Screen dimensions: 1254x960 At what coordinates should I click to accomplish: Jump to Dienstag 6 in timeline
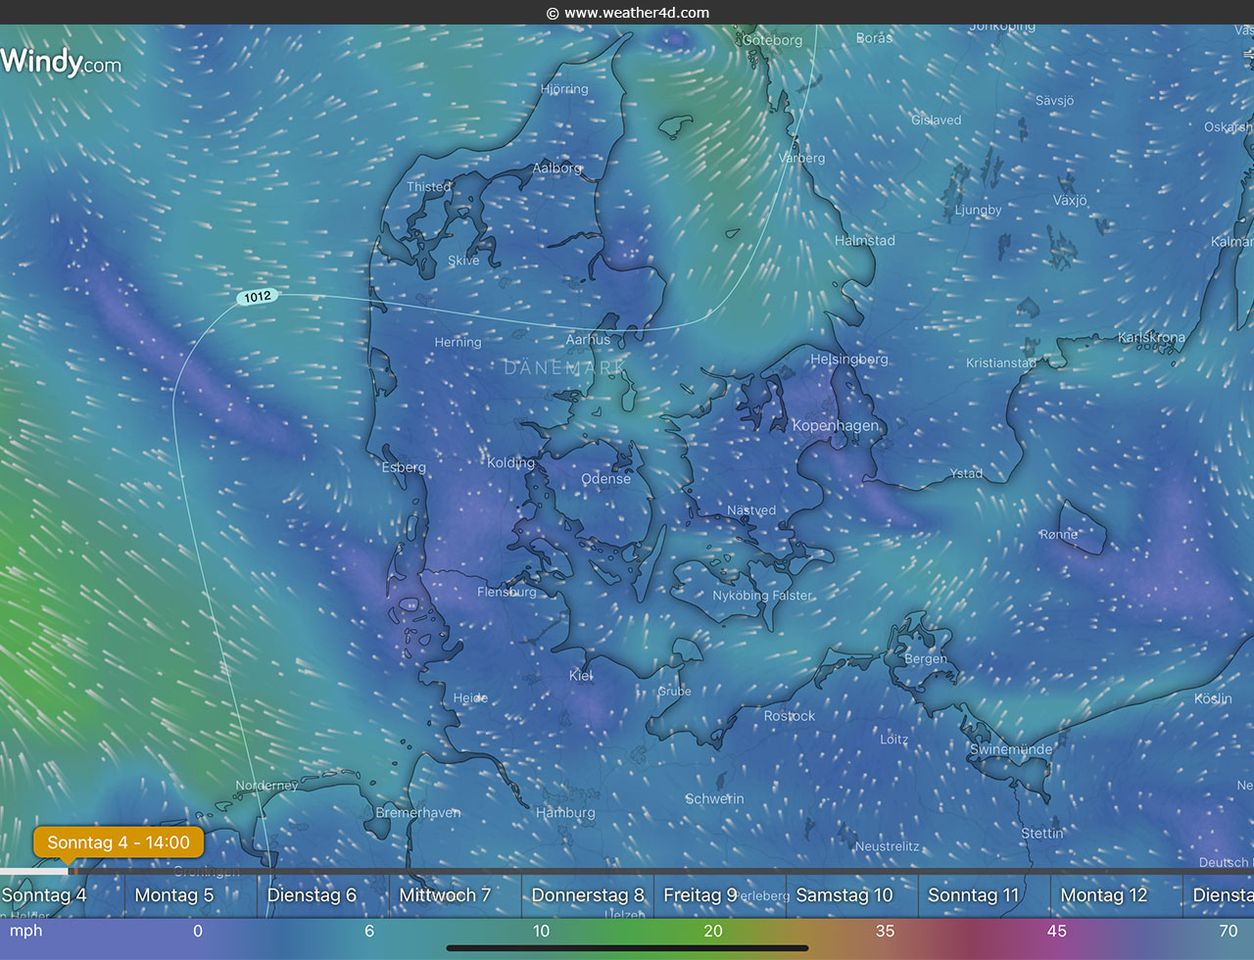(x=311, y=895)
